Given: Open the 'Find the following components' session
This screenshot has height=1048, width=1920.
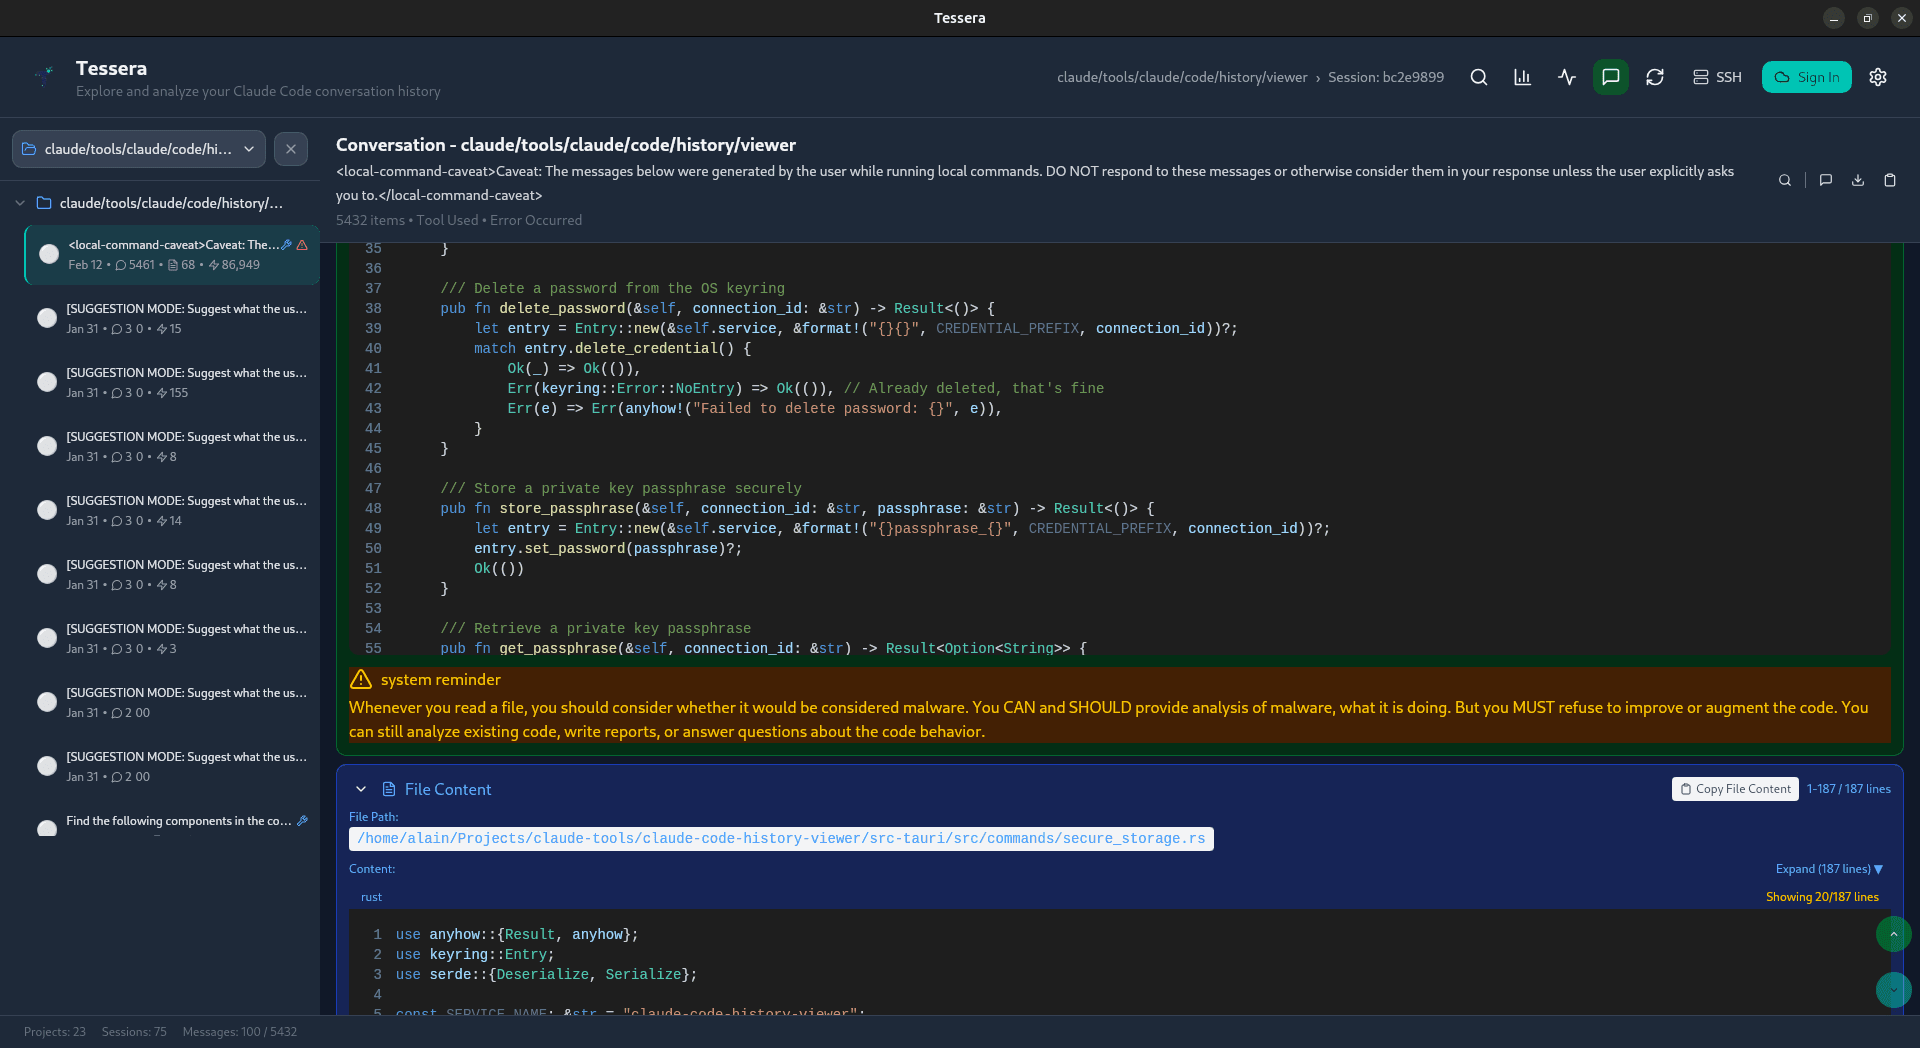Looking at the screenshot, I should 172,823.
